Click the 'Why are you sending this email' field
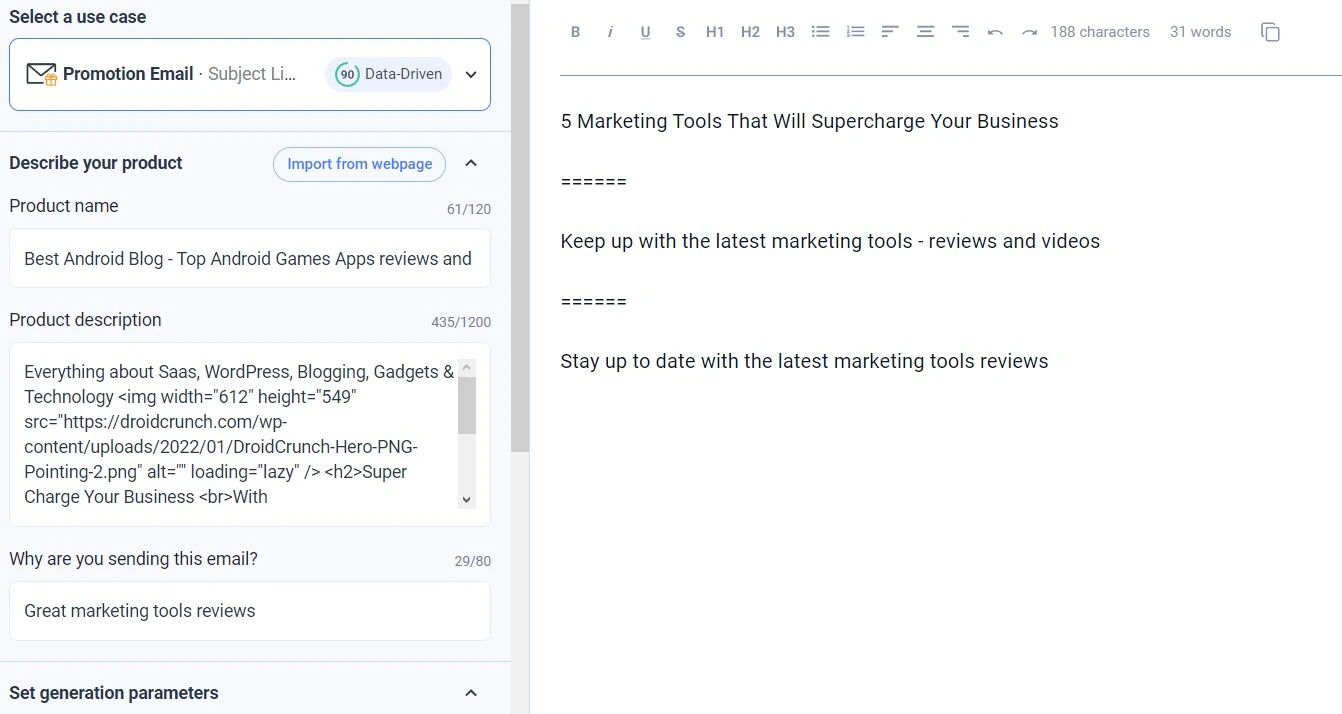This screenshot has width=1342, height=714. (x=250, y=611)
